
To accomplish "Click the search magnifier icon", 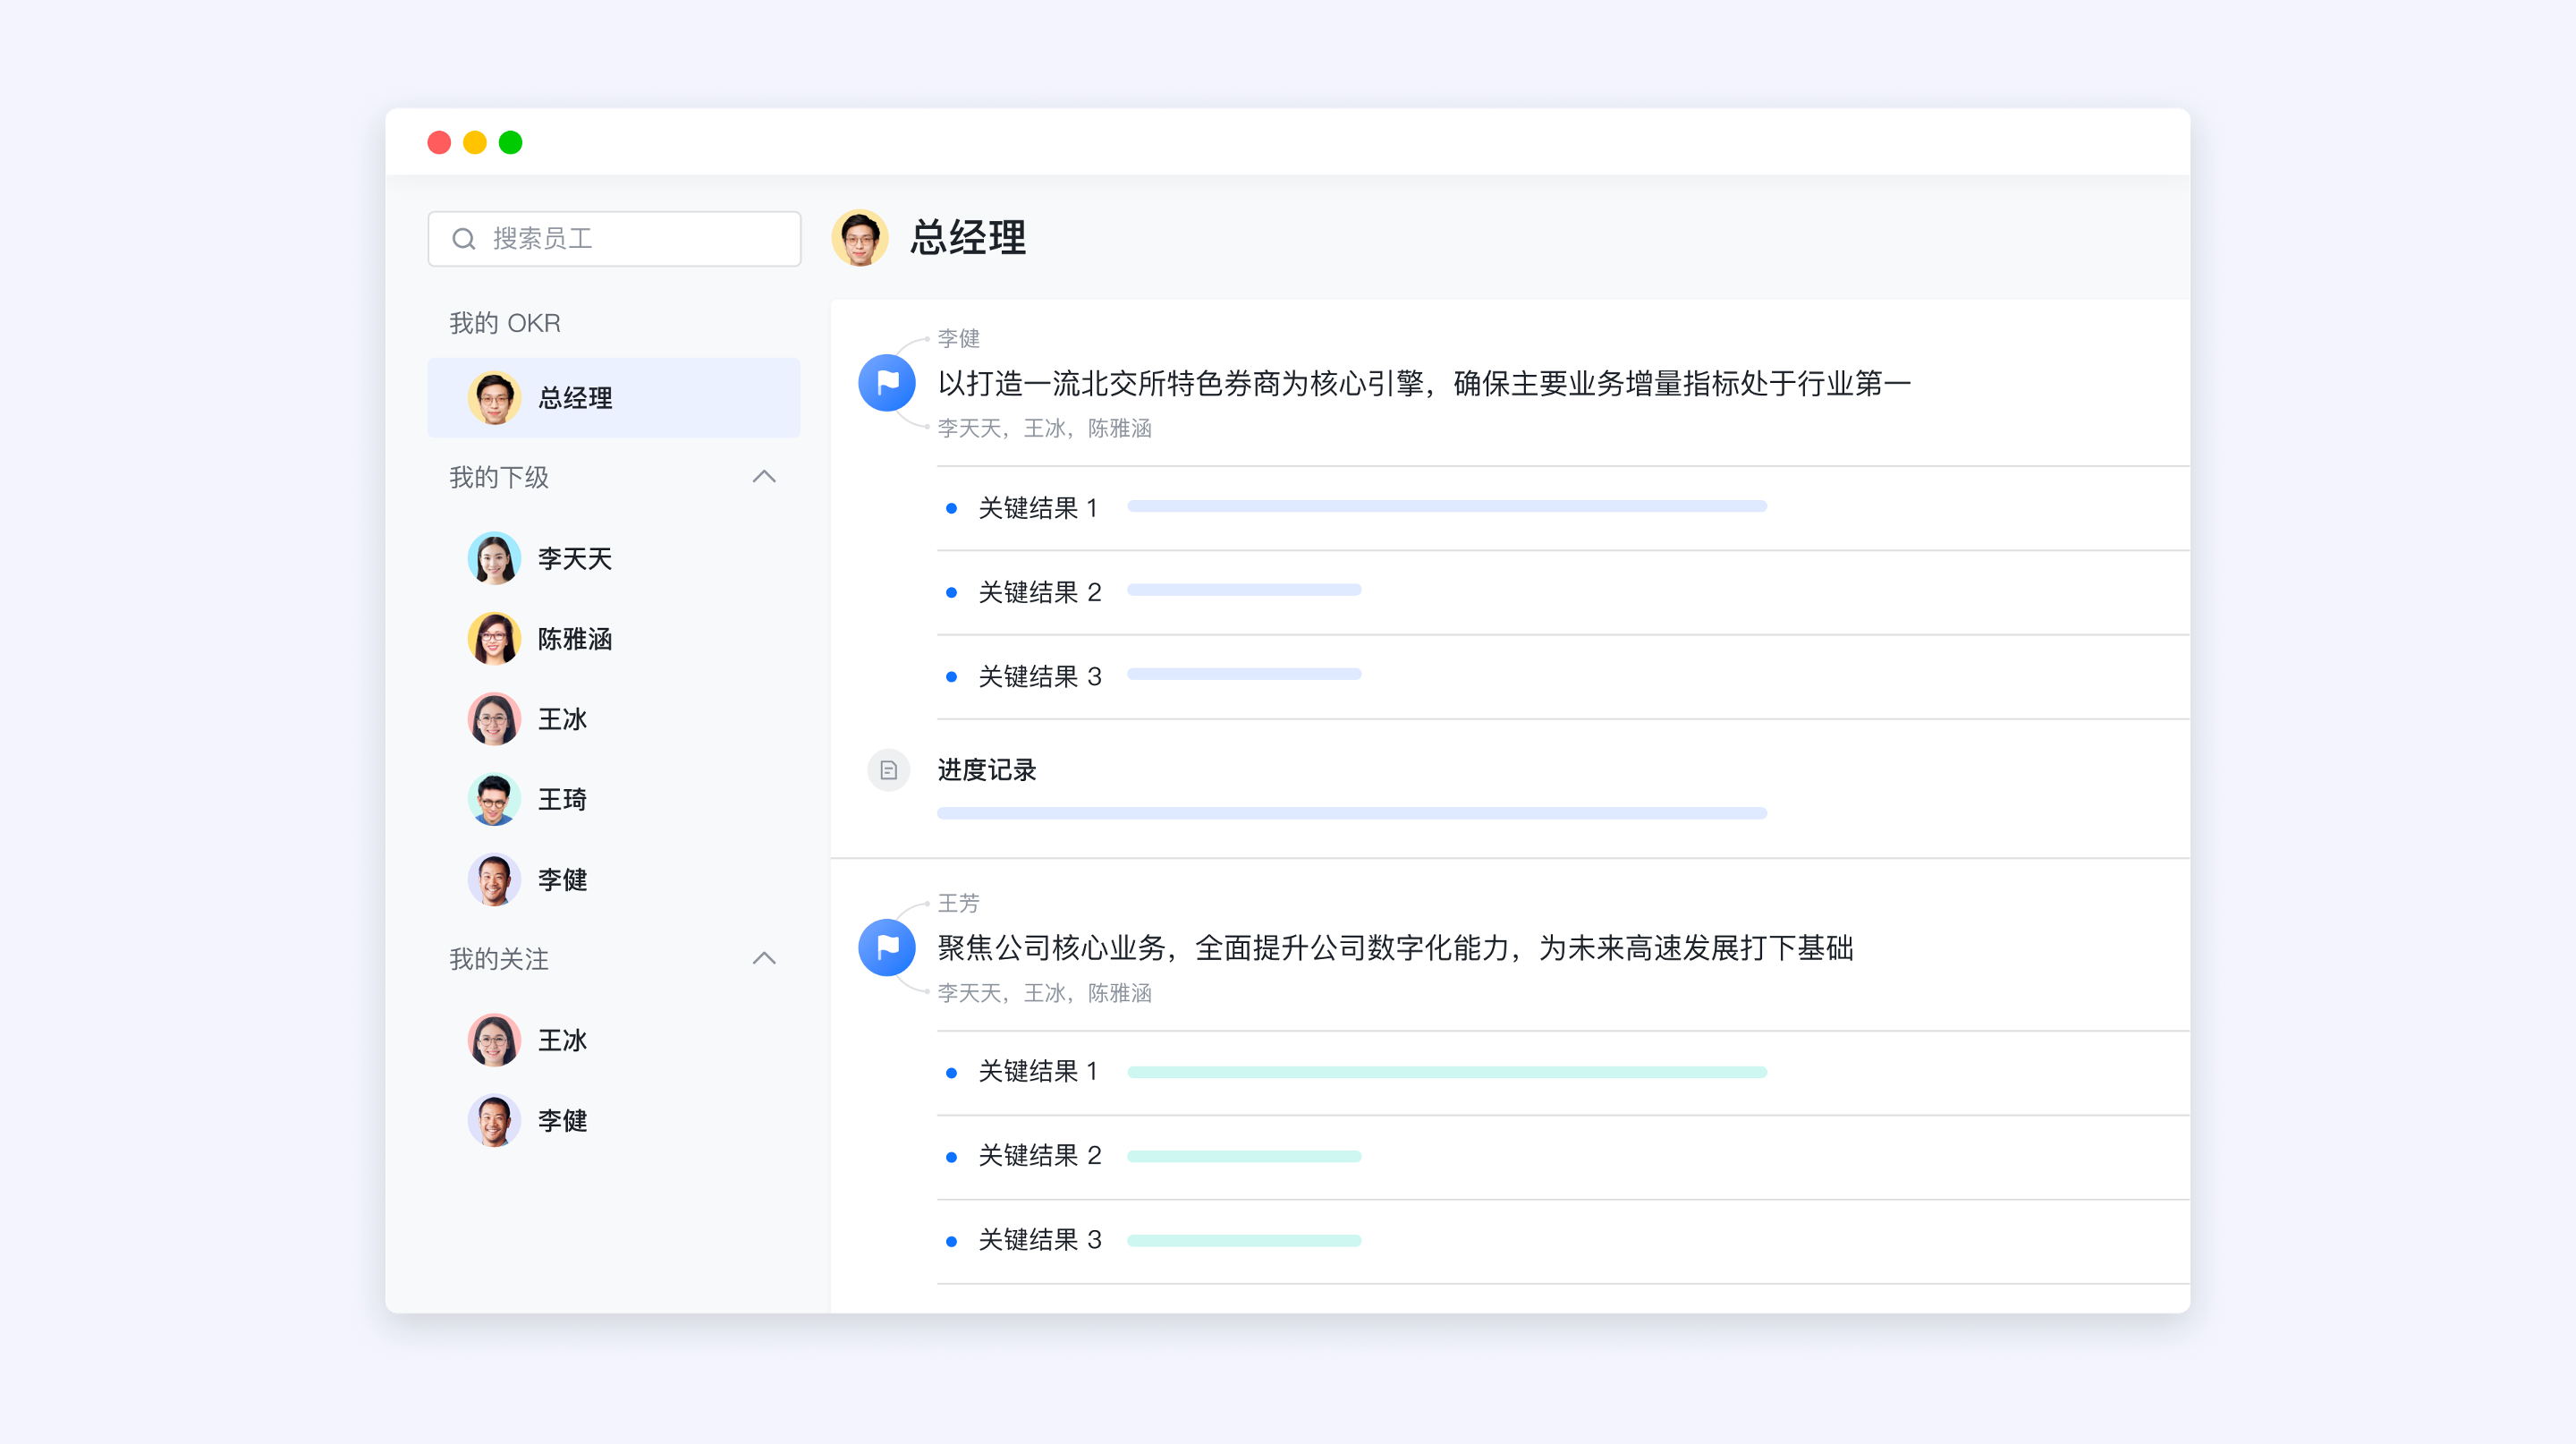I will point(463,239).
